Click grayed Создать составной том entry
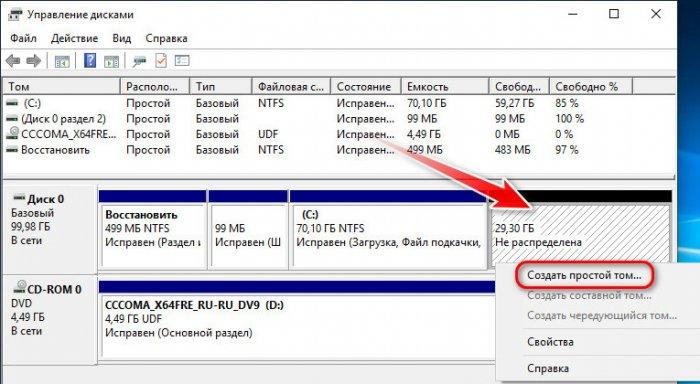Screen dimensions: 700x384 (589, 295)
